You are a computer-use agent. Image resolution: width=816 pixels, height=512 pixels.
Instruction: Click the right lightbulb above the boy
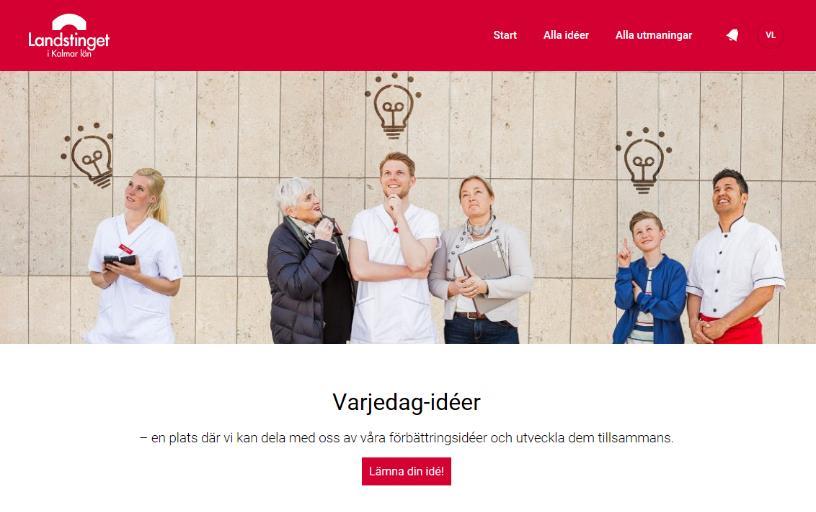[x=644, y=161]
